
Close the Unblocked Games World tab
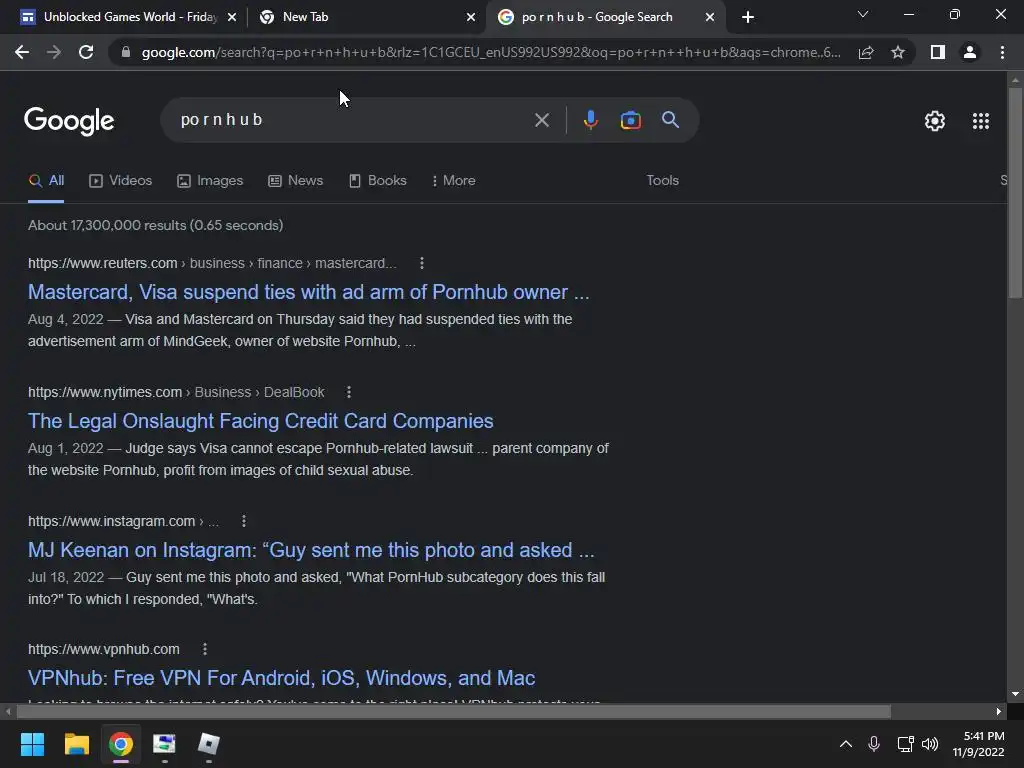click(232, 18)
